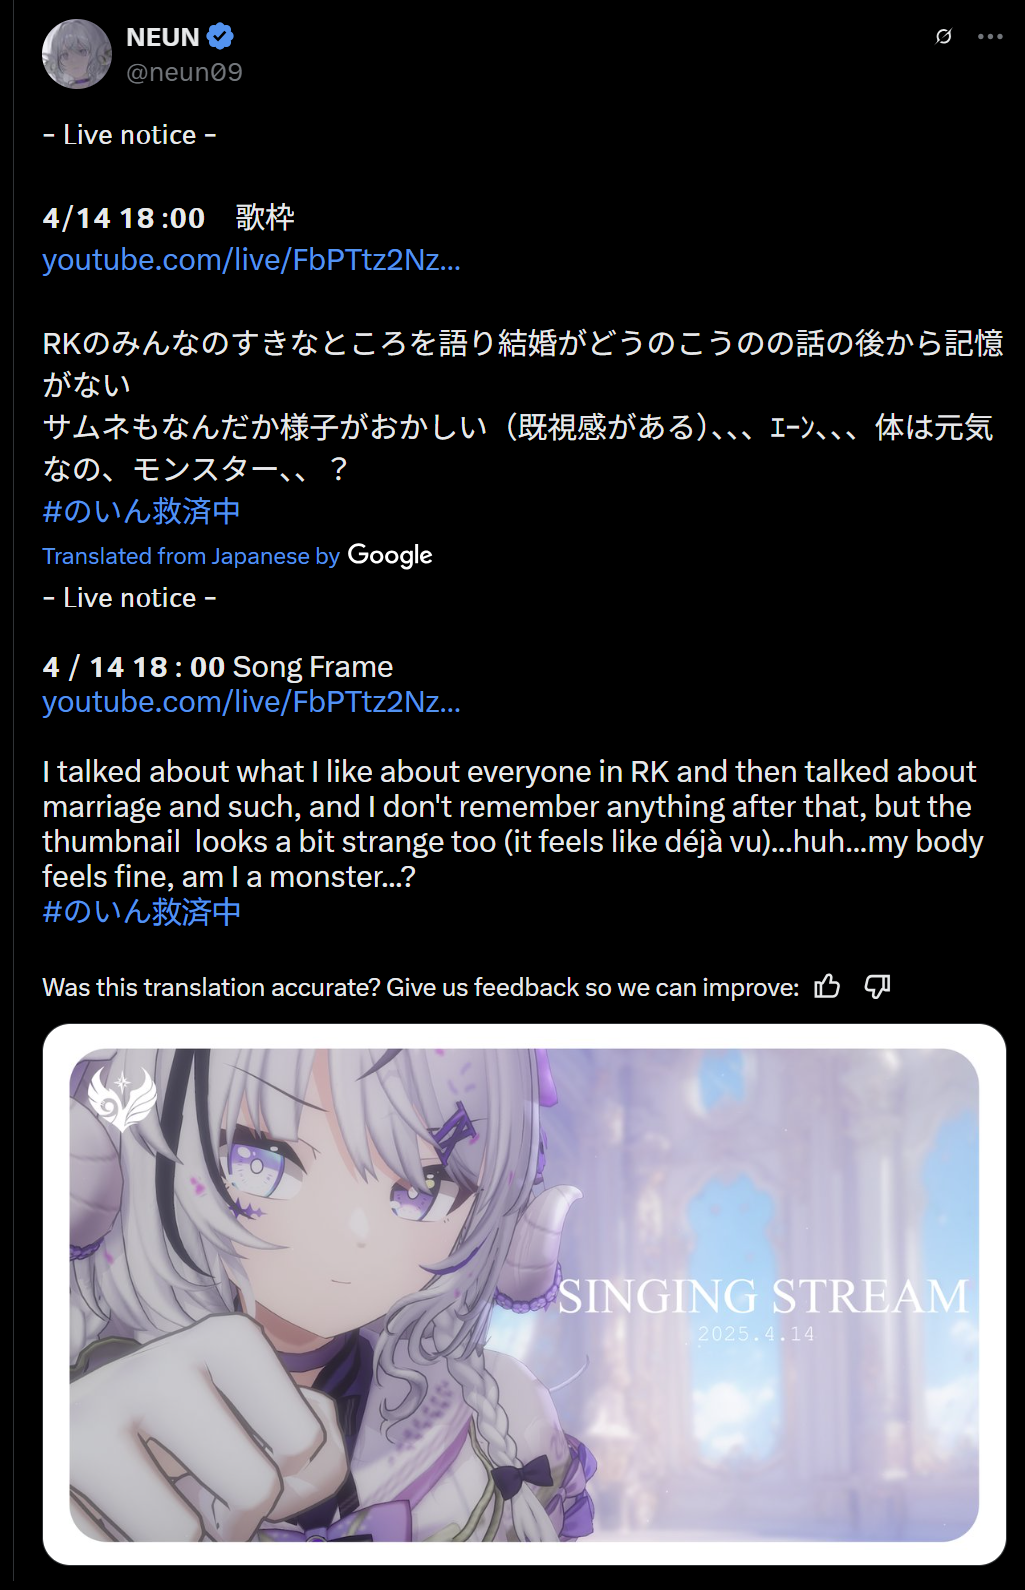Open YouTube live link under Song Frame
Image resolution: width=1025 pixels, height=1590 pixels.
[252, 702]
